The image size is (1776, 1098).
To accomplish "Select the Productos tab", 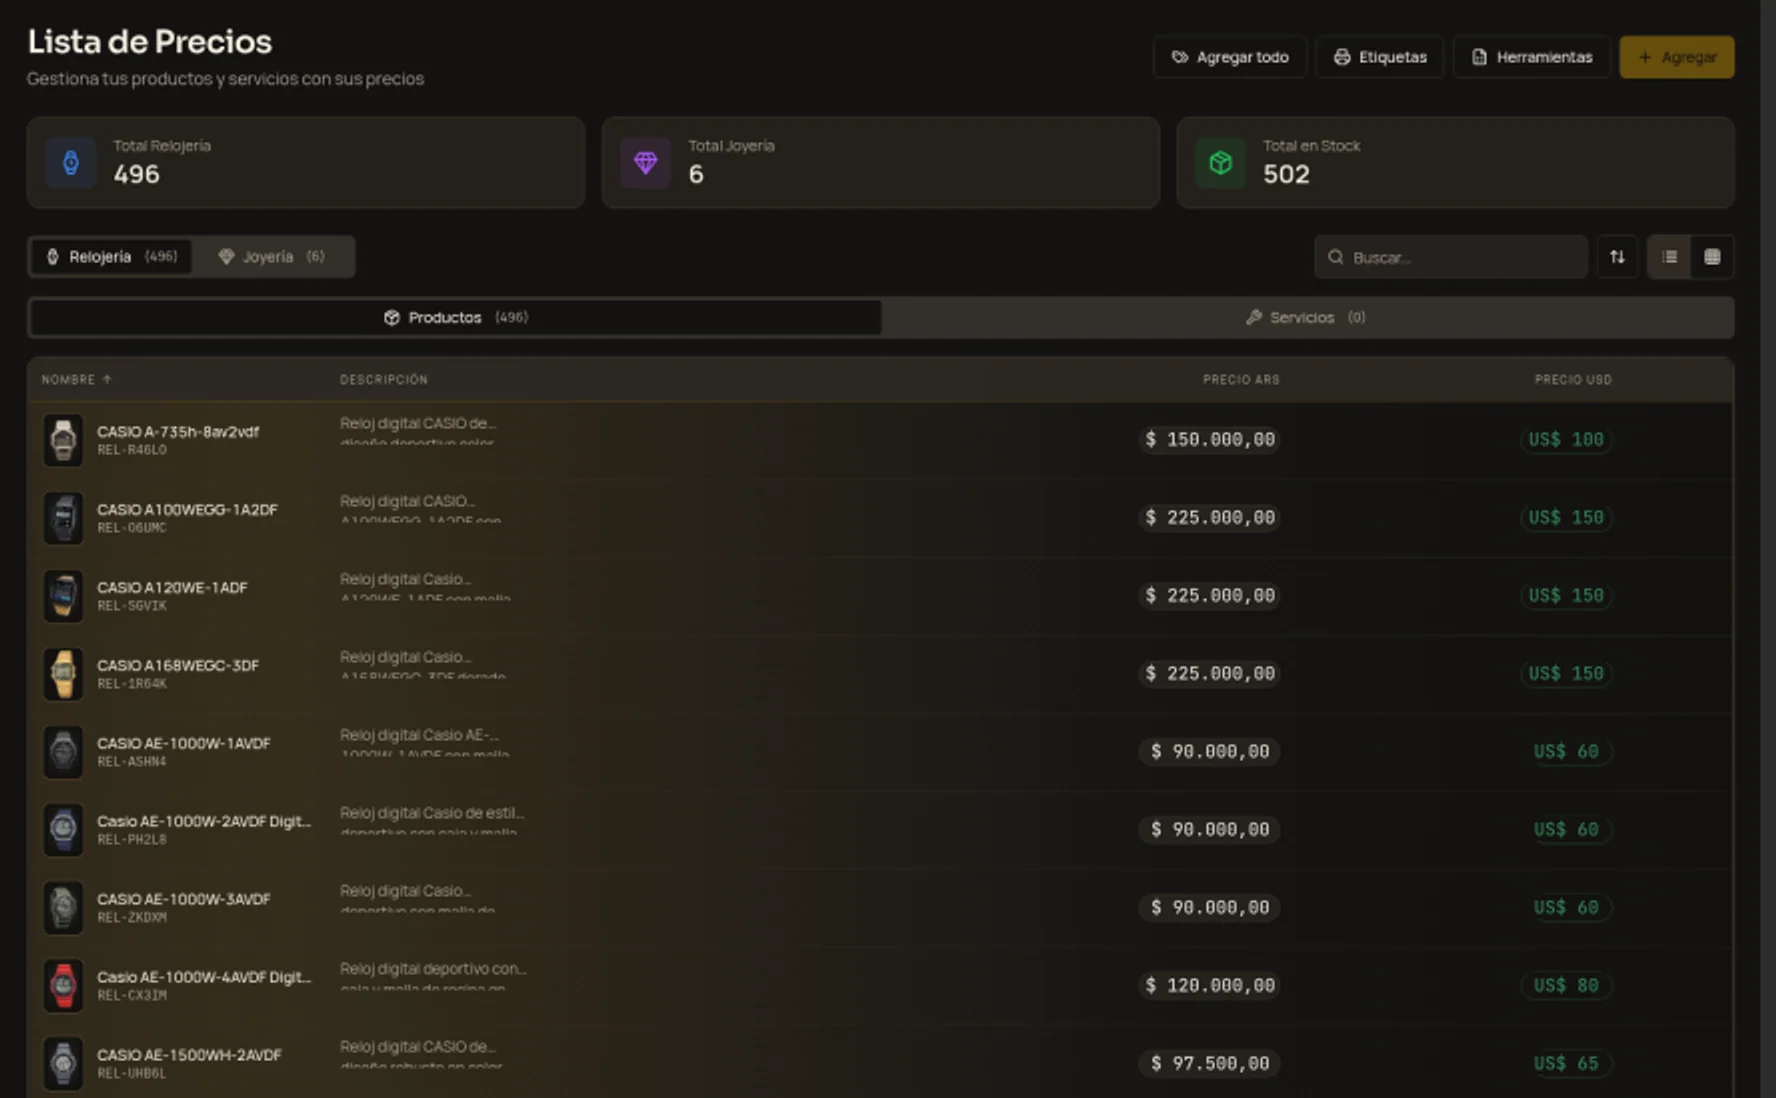I will pyautogui.click(x=456, y=317).
